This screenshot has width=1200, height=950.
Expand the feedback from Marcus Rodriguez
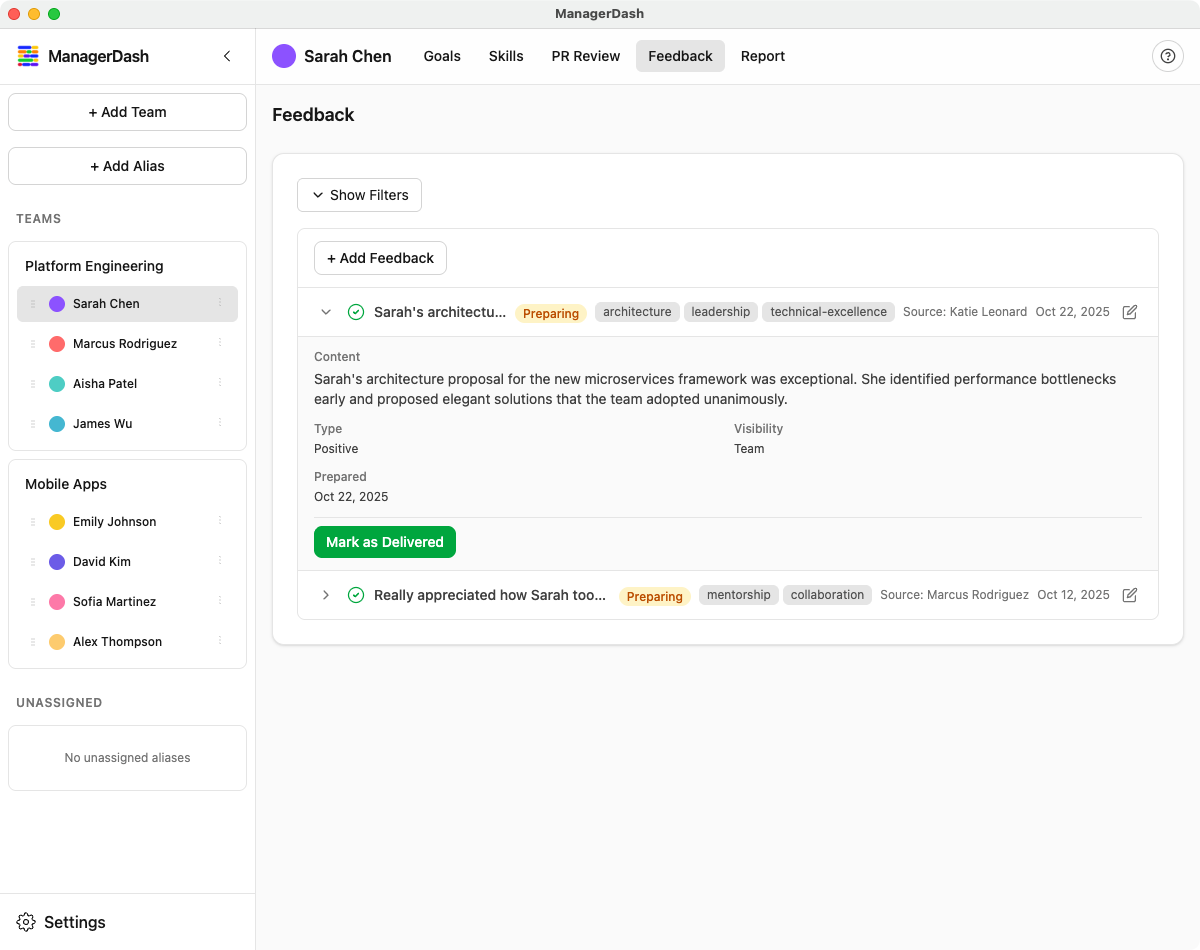pos(325,594)
